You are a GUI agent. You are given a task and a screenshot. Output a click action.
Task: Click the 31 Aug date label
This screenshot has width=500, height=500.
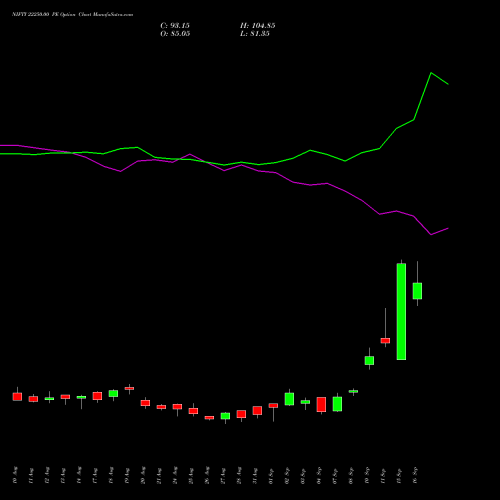(x=255, y=475)
